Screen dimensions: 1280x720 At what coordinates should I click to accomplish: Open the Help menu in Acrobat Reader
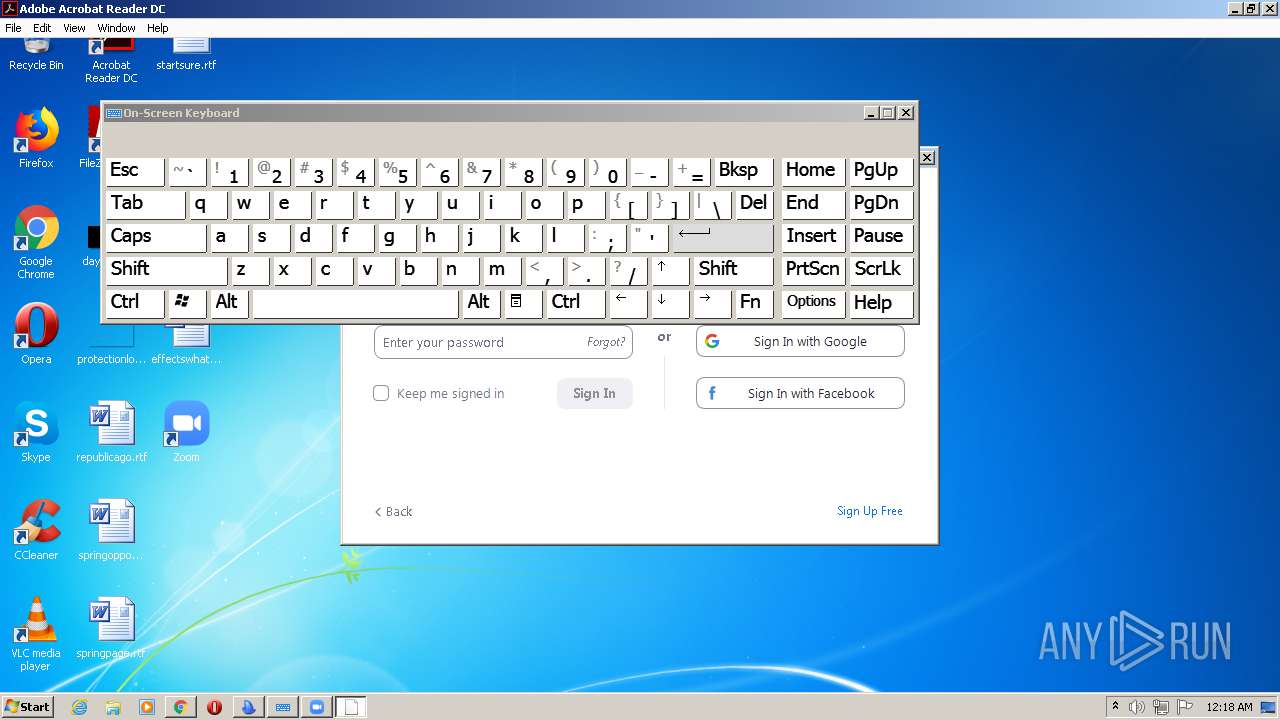click(158, 28)
